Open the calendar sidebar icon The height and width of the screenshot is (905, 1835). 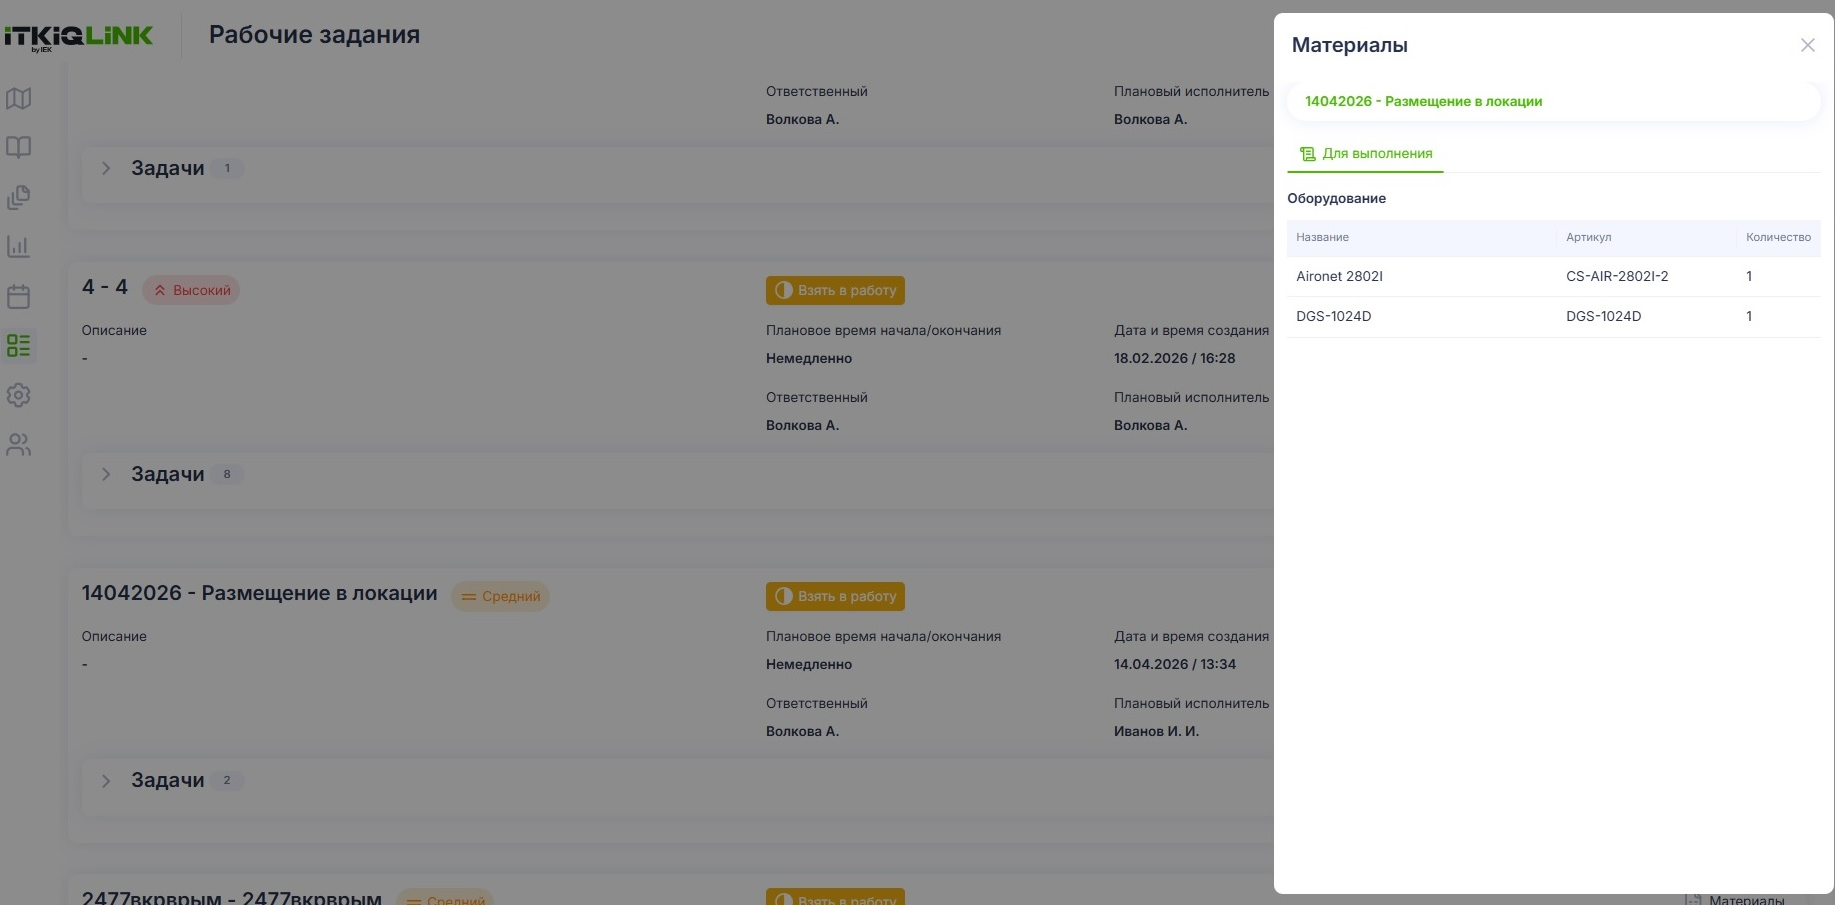[x=19, y=296]
